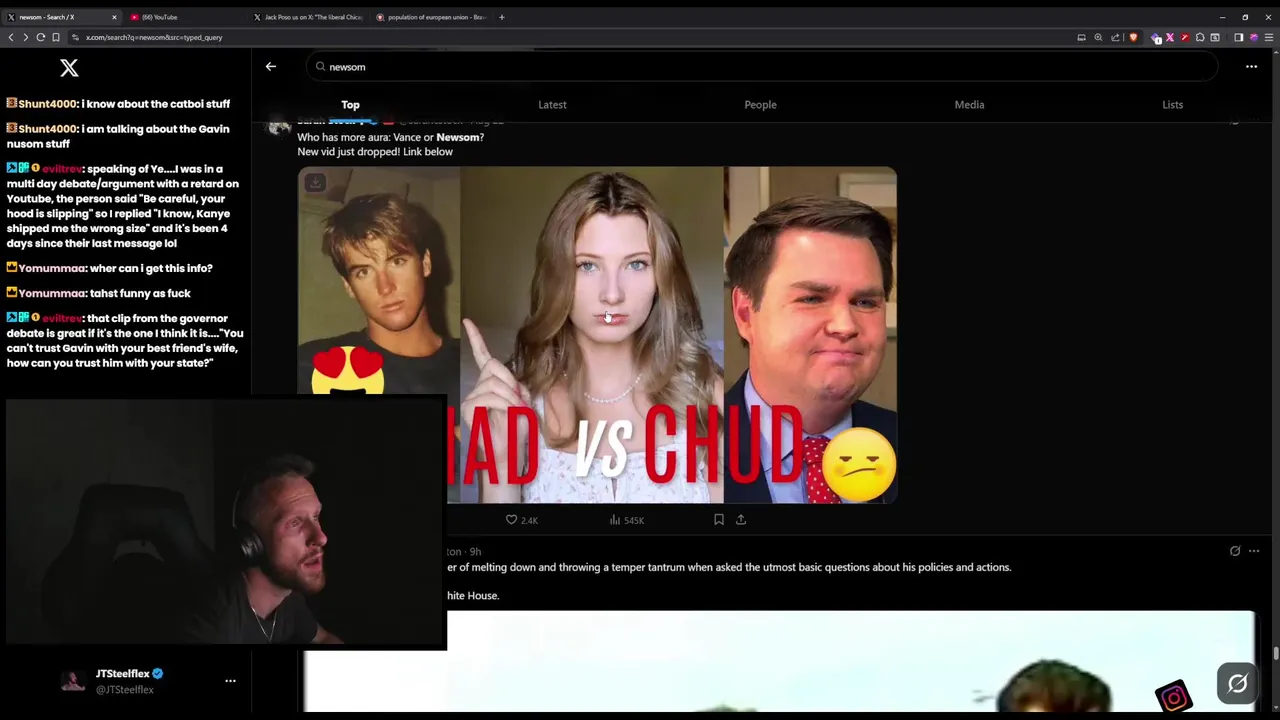
Task: Click the search box containing newsom
Action: pos(762,66)
